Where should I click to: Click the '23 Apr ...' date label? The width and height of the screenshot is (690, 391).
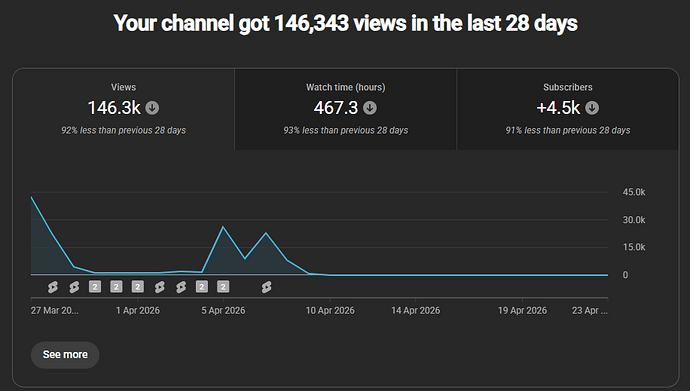coord(590,311)
